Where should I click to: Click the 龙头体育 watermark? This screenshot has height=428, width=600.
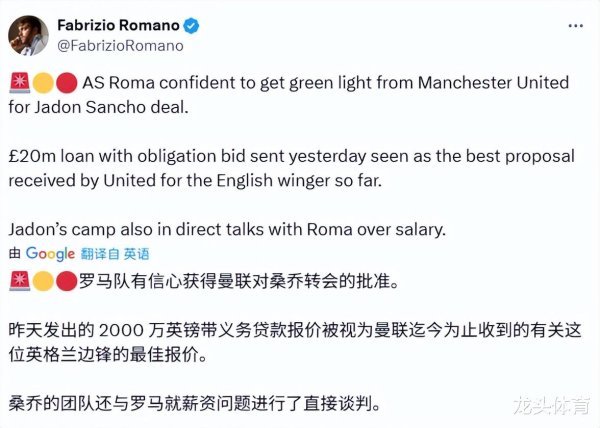point(551,405)
